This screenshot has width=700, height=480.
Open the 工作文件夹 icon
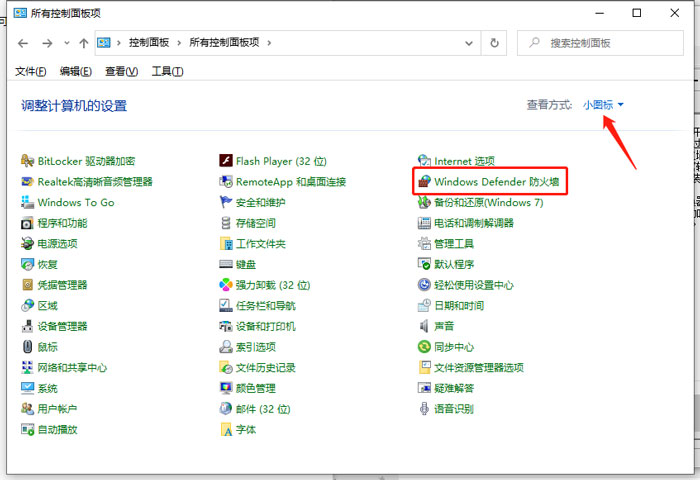tap(226, 243)
